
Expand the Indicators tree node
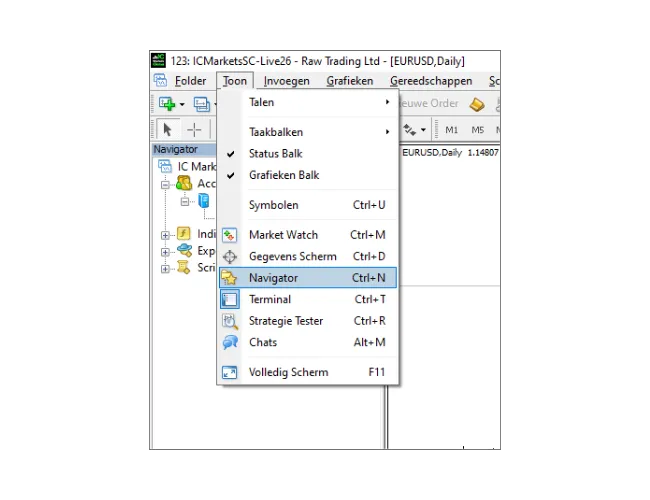pos(165,235)
